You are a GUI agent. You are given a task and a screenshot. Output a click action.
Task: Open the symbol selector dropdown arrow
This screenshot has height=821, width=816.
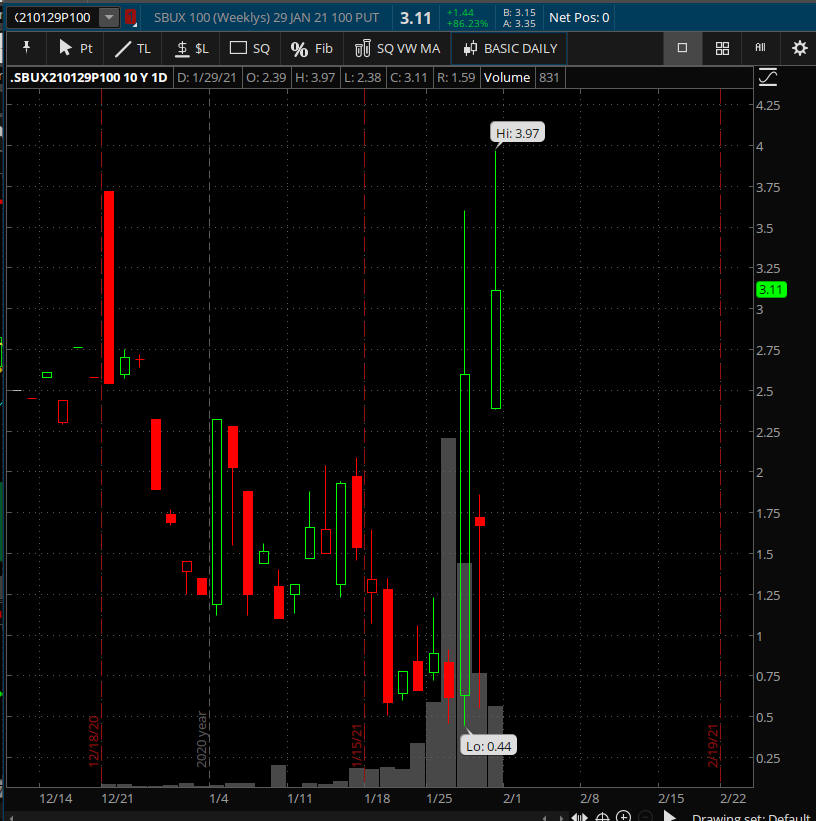click(x=108, y=17)
